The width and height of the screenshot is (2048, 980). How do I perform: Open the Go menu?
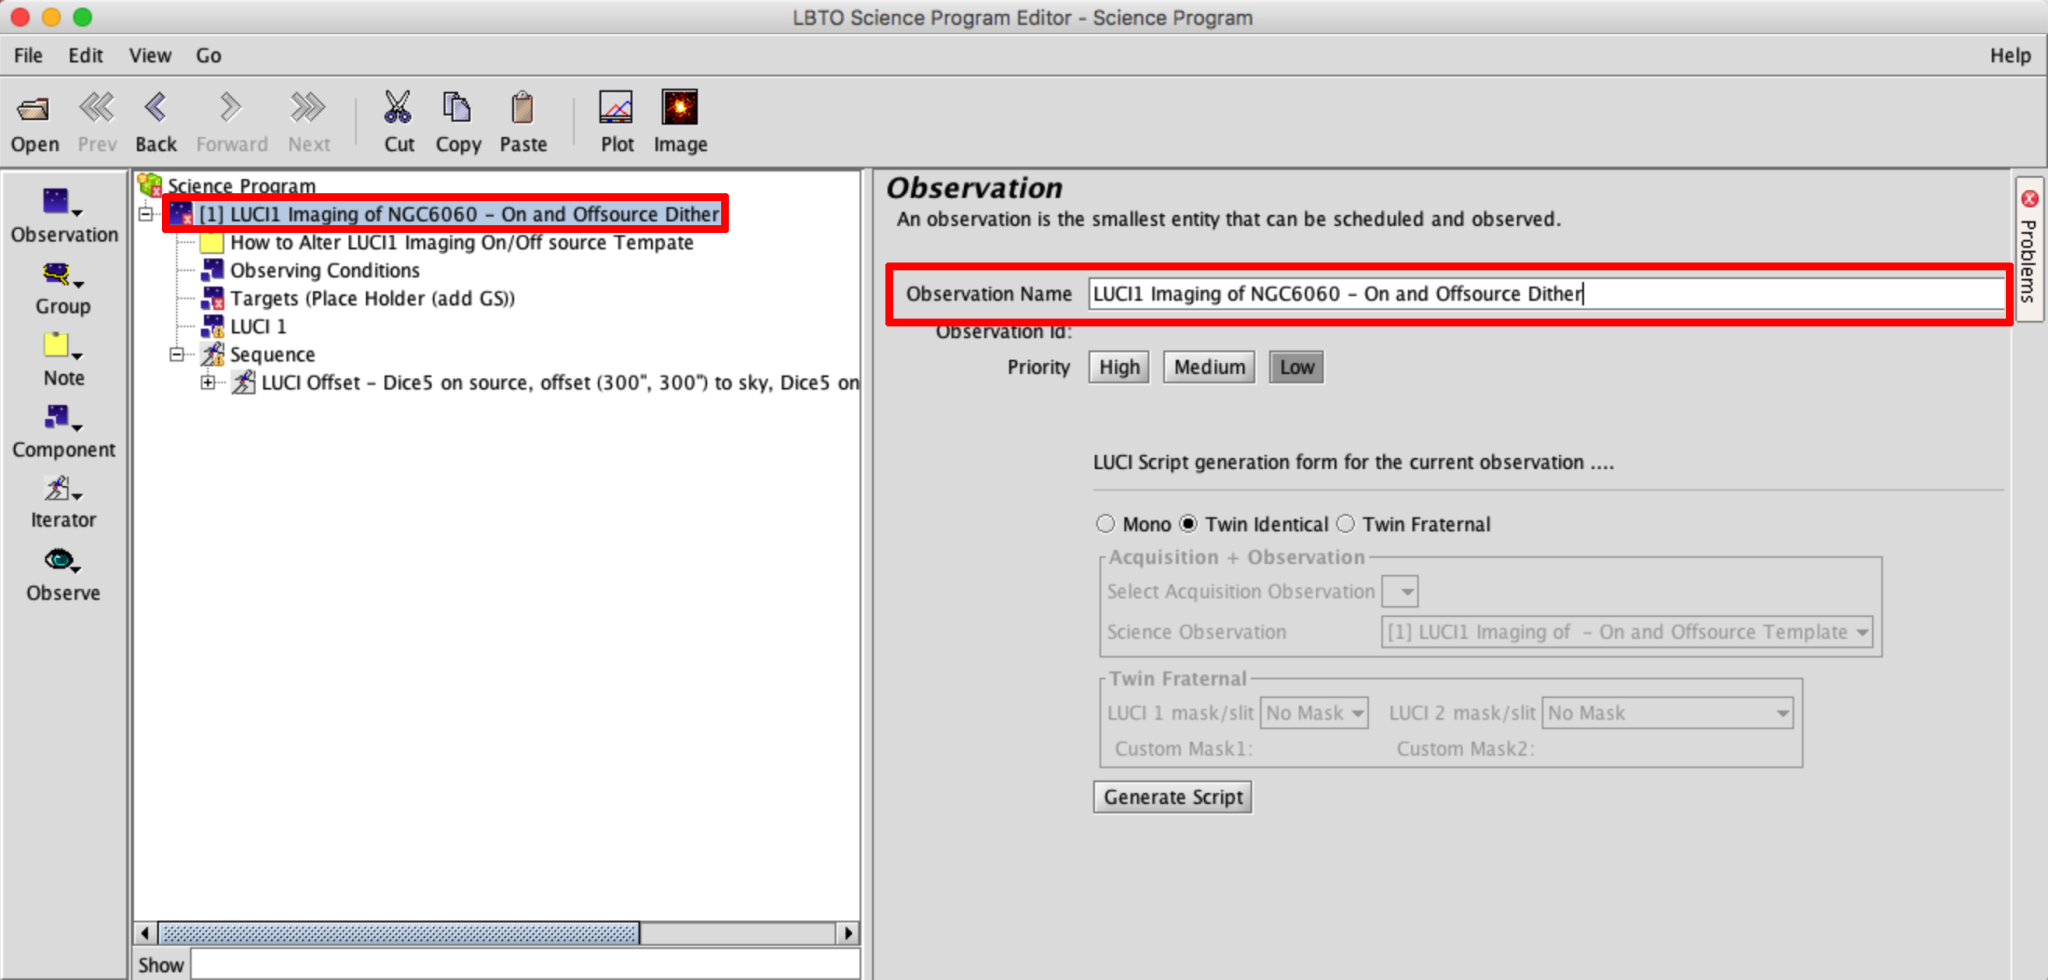pos(208,56)
